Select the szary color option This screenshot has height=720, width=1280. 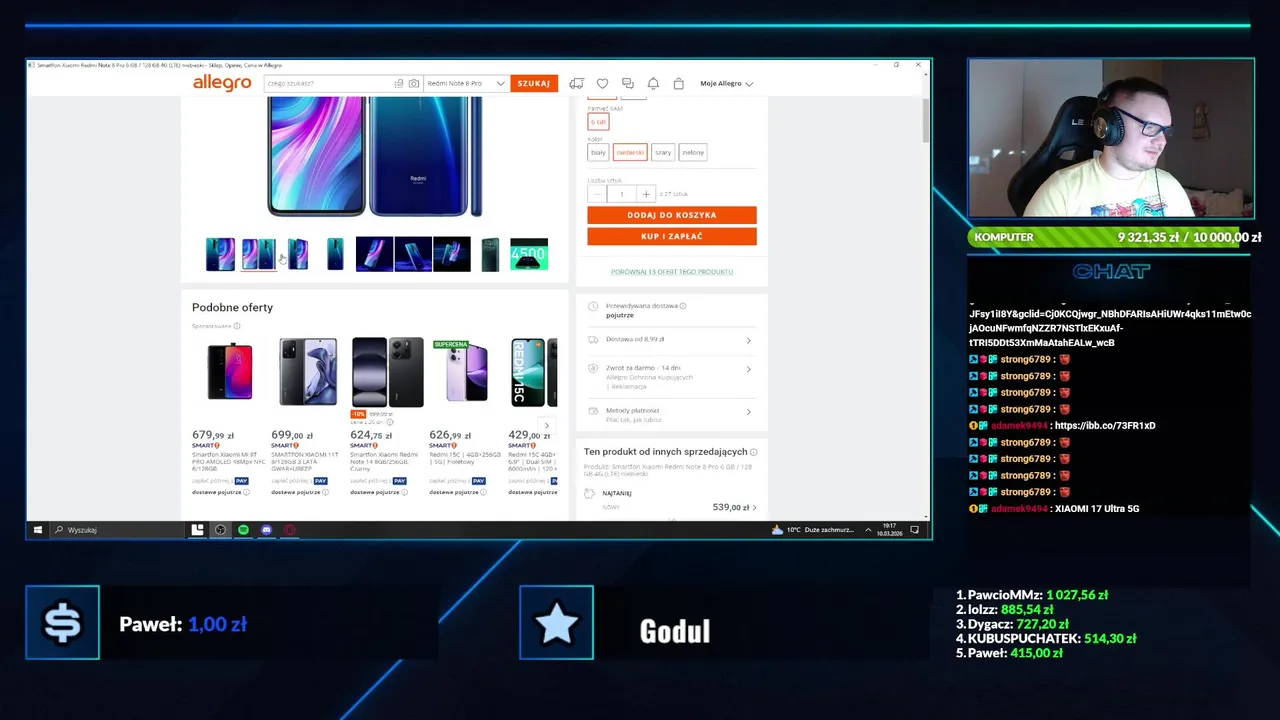(663, 153)
